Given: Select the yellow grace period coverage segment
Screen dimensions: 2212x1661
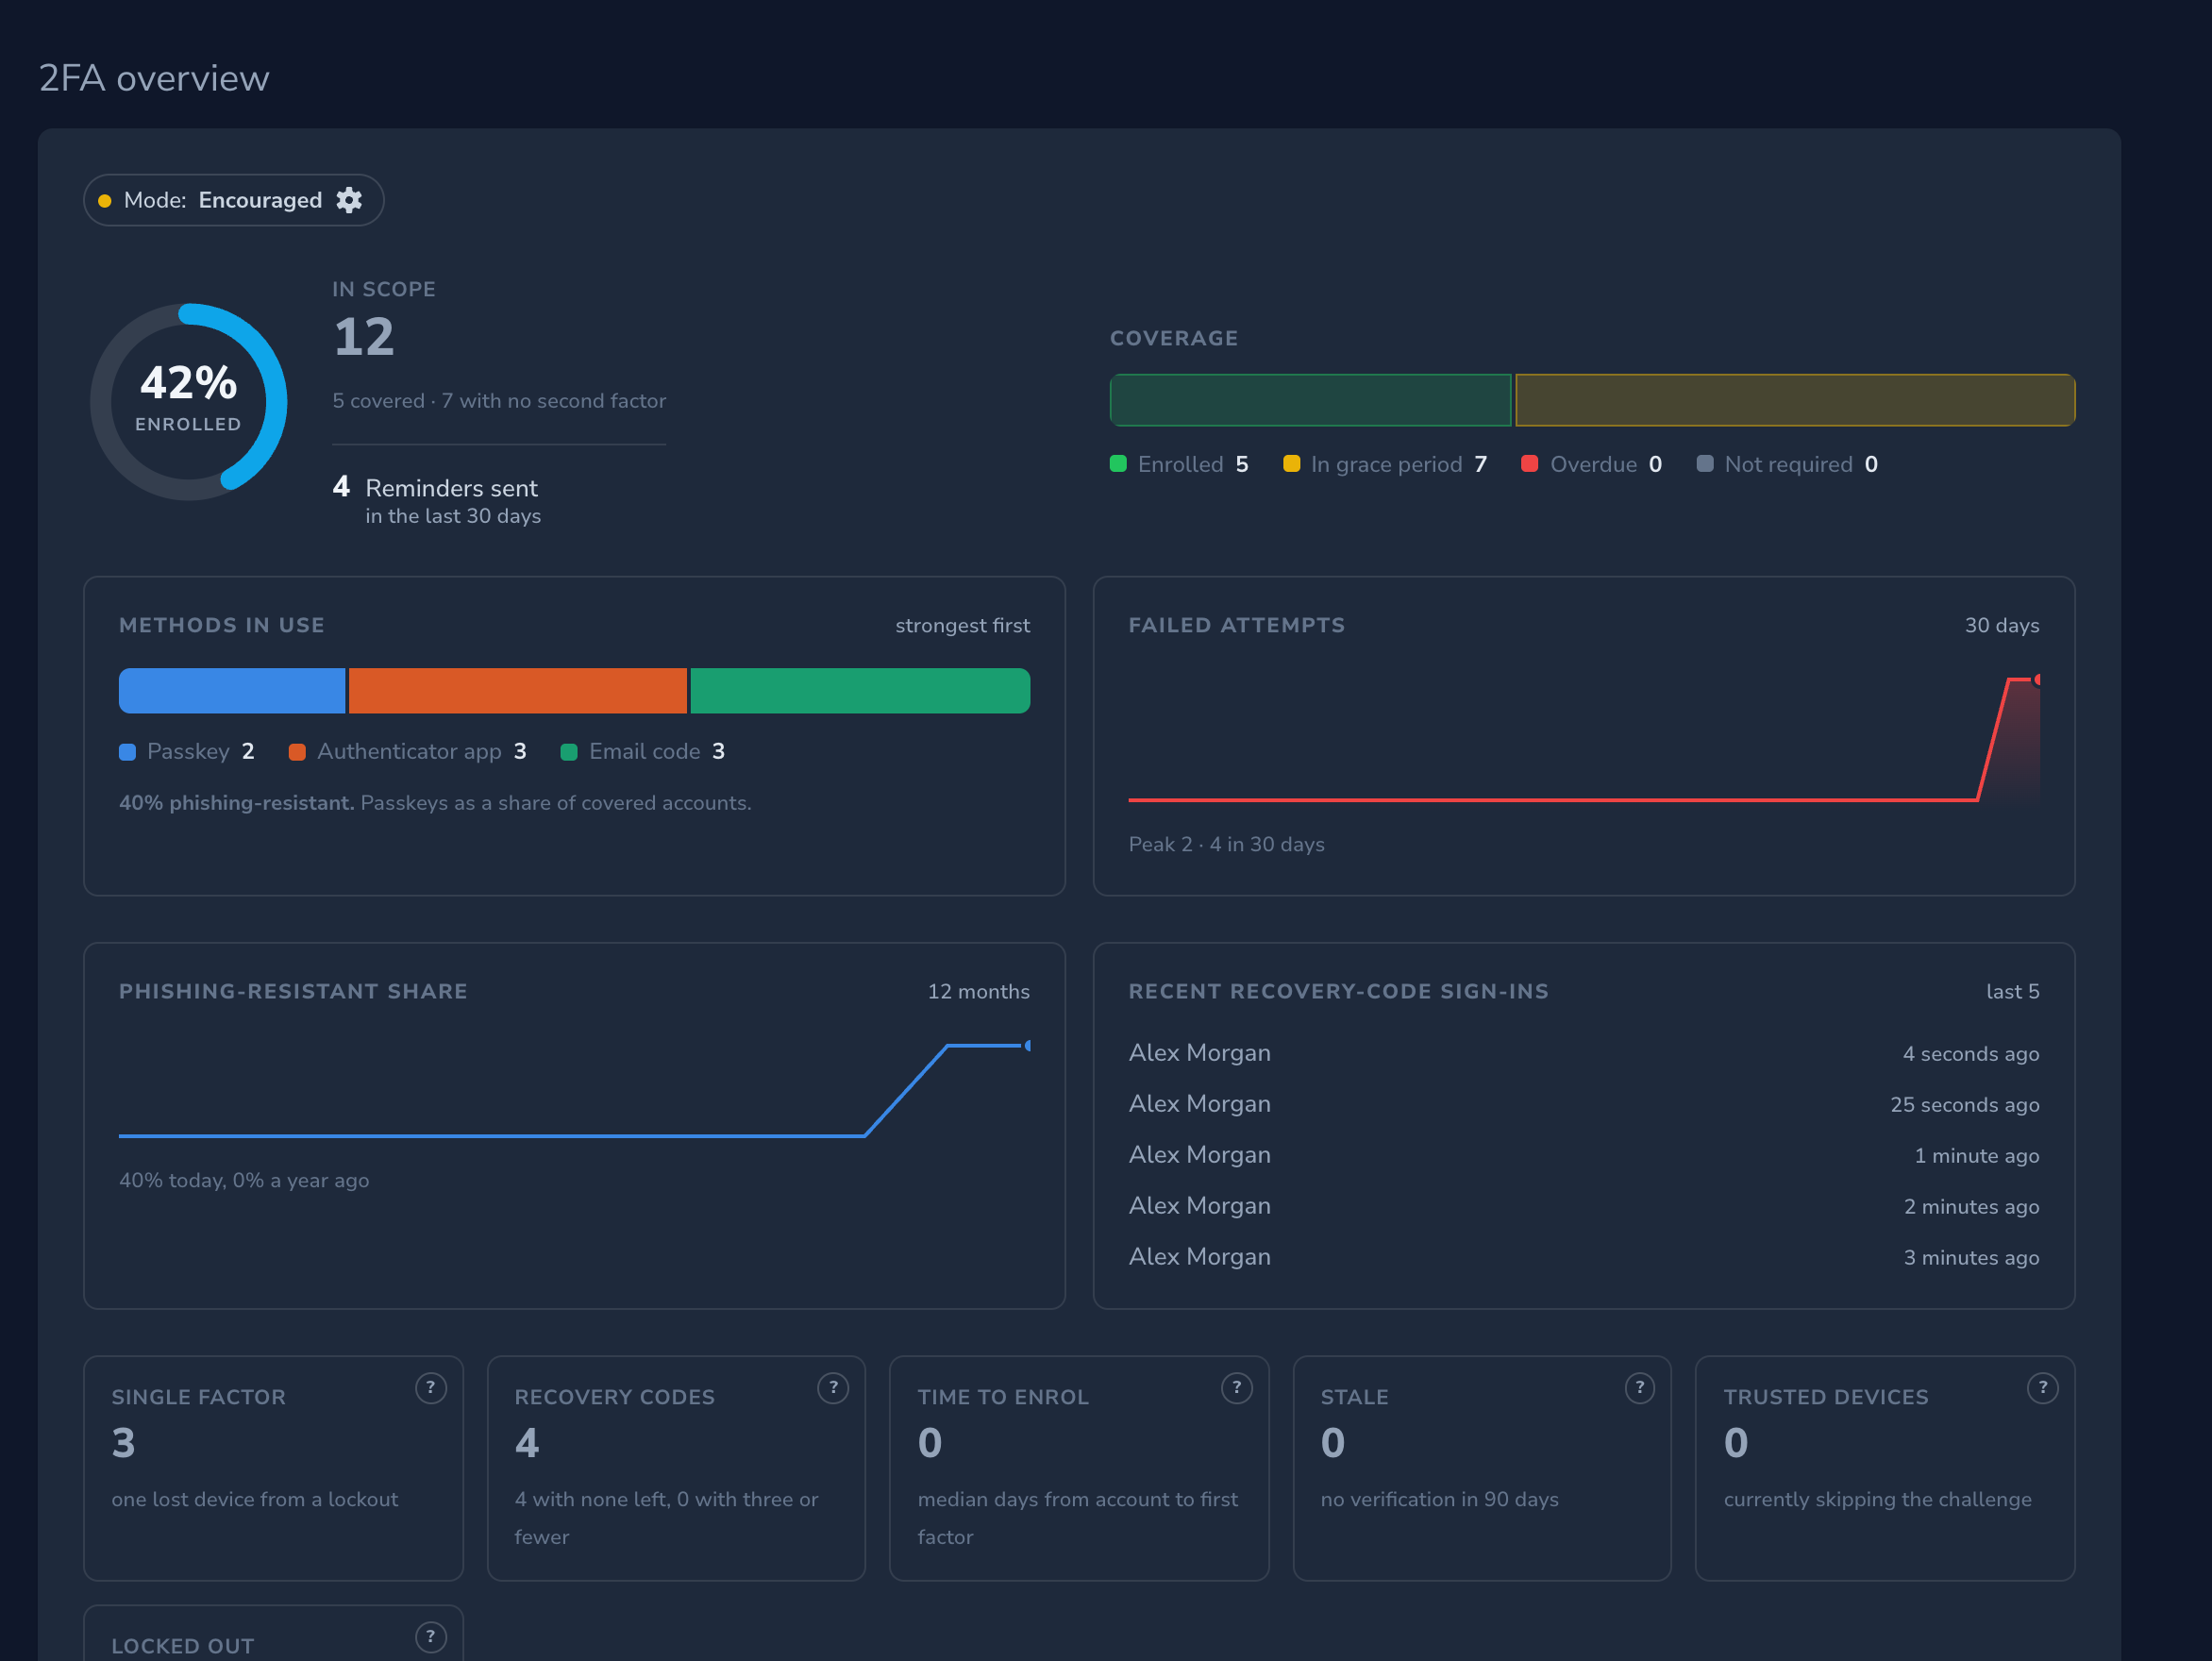Looking at the screenshot, I should (x=1795, y=400).
